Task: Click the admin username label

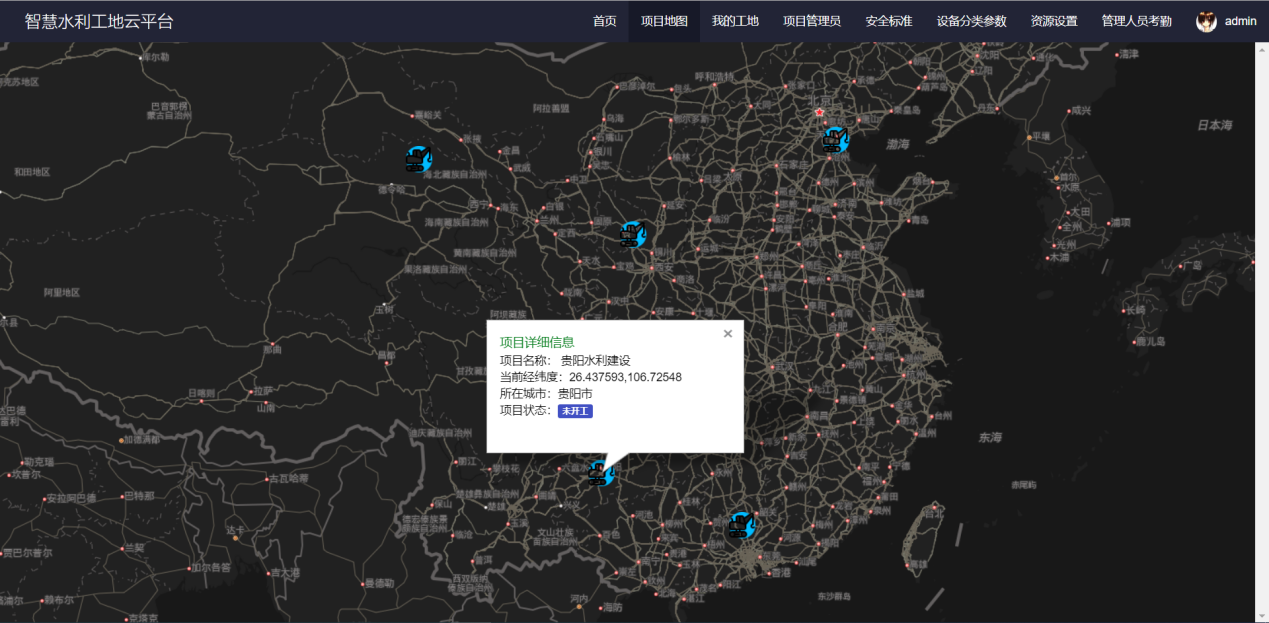Action: click(1240, 21)
